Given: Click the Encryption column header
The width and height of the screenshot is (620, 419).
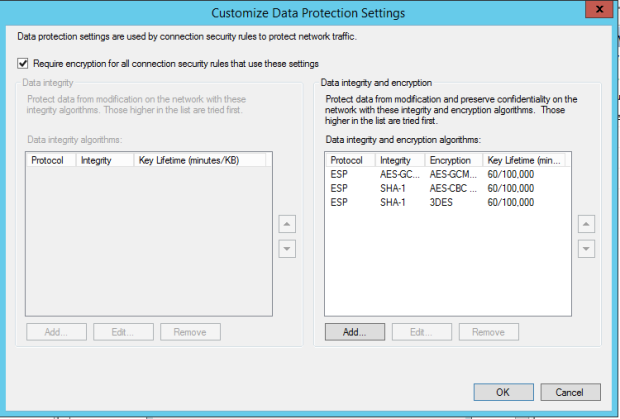Looking at the screenshot, I should [453, 160].
